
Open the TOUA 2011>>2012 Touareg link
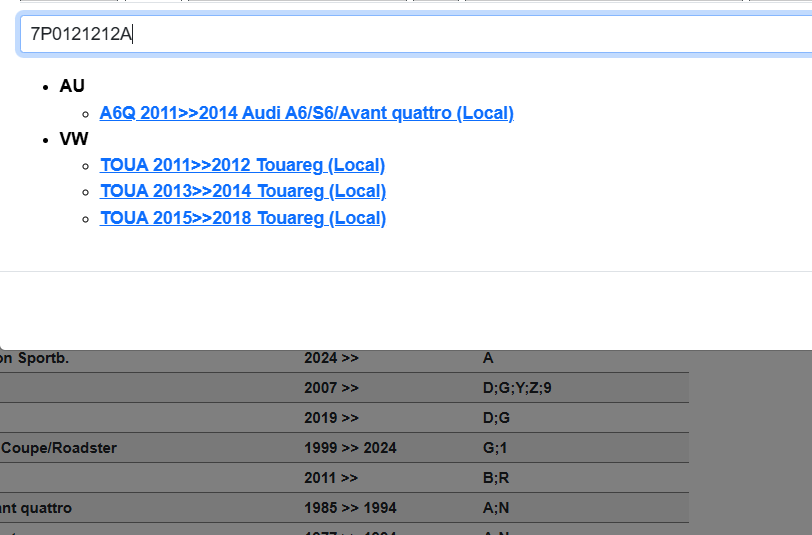[x=242, y=165]
